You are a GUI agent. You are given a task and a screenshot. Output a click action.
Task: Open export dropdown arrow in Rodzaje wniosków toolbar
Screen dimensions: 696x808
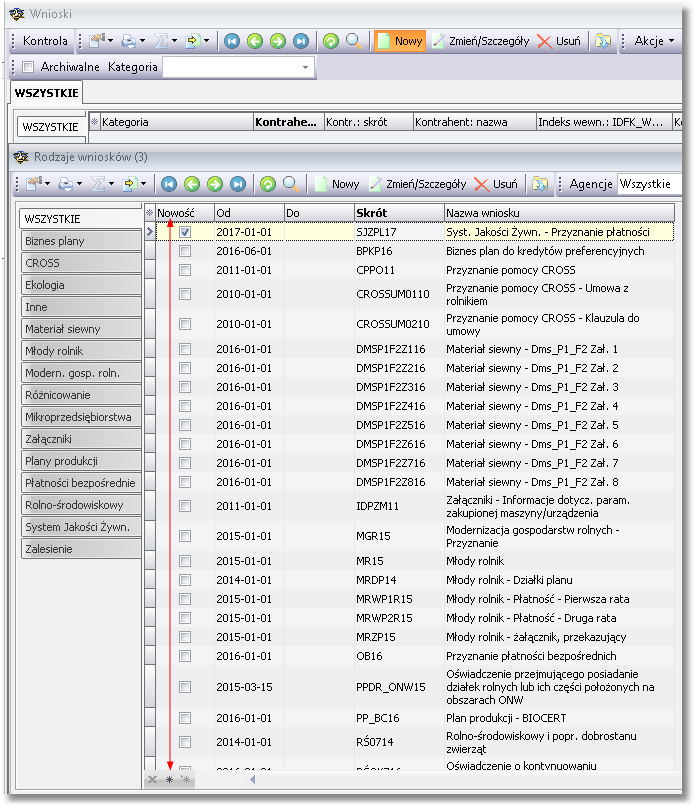click(x=143, y=184)
